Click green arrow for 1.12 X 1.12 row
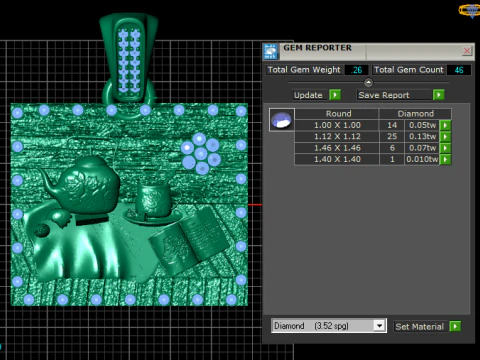 coord(445,137)
